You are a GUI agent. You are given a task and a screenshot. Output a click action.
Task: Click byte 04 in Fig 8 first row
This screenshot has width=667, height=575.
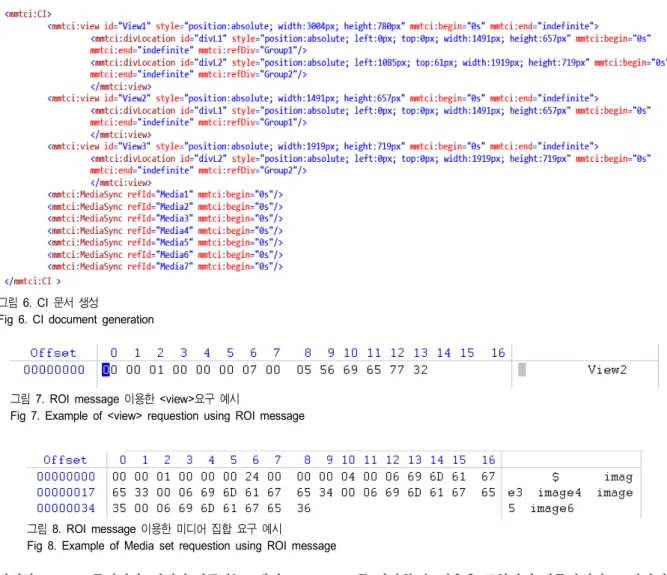coord(348,477)
